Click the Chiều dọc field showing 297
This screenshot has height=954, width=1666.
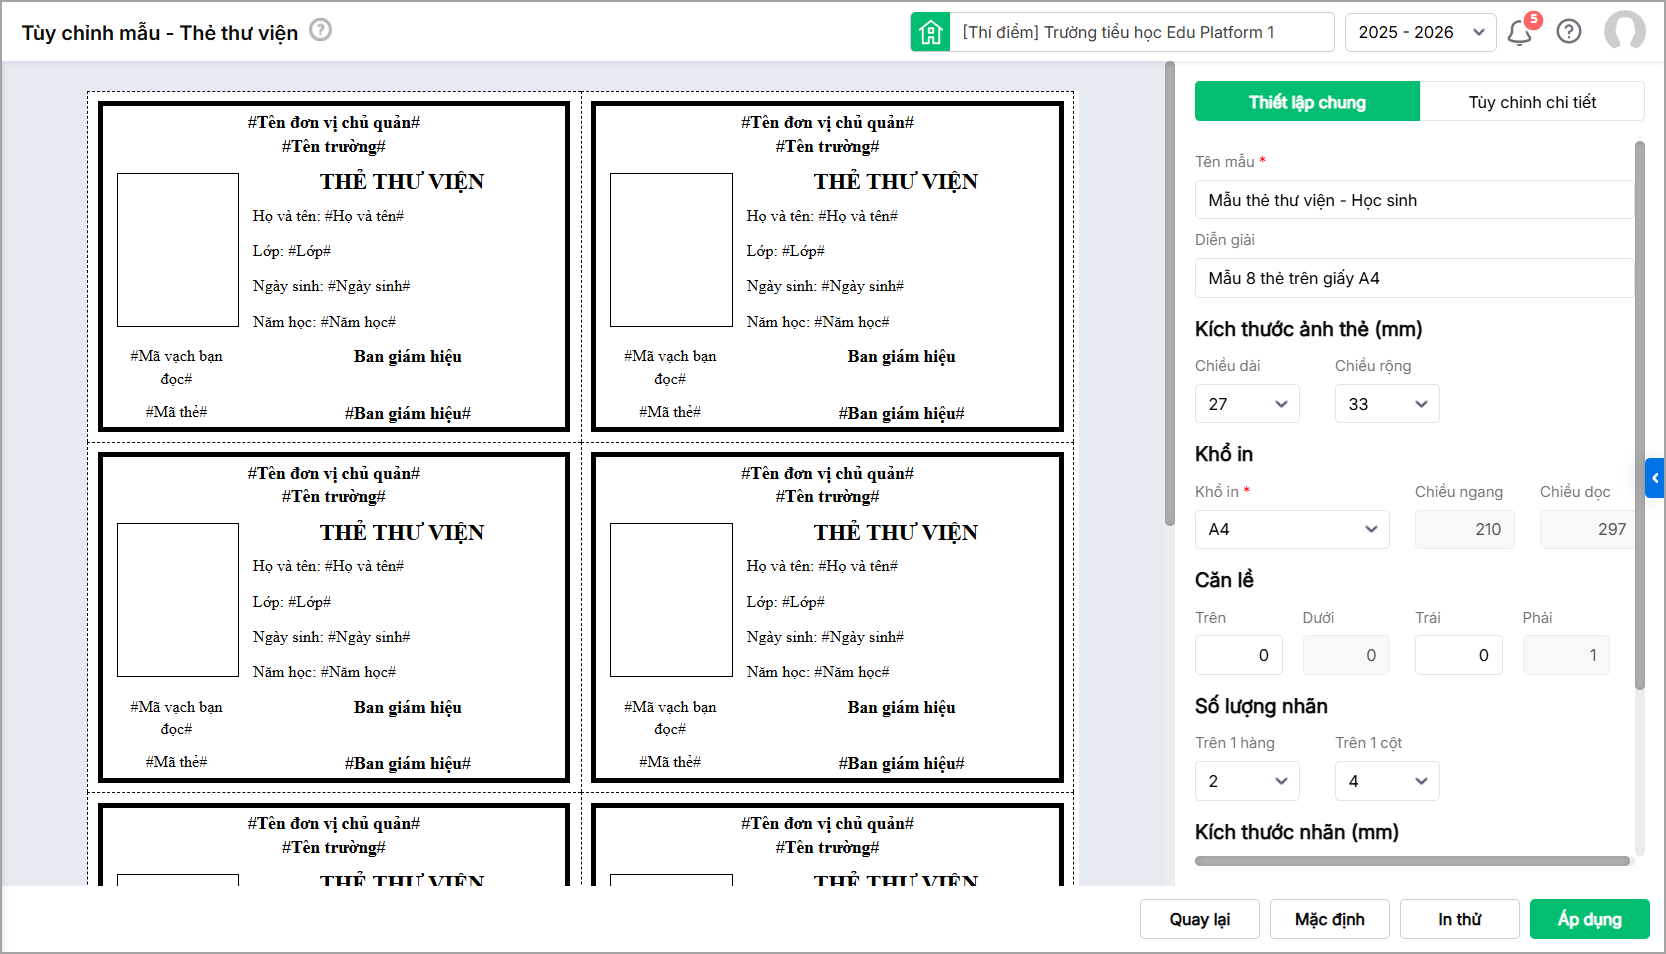tap(1587, 529)
